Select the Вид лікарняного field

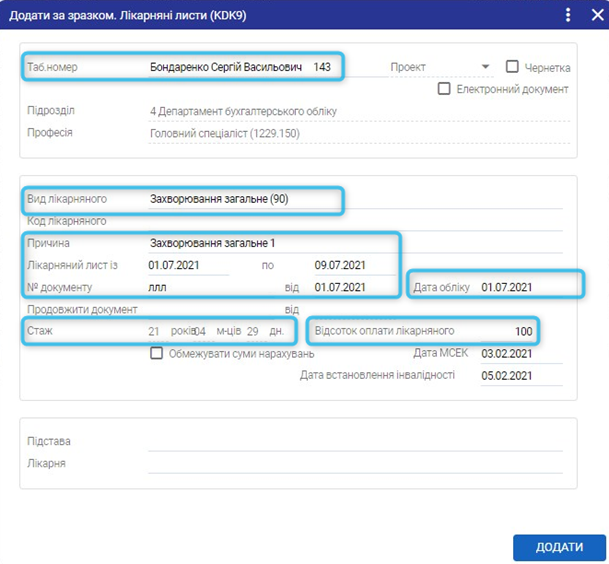pyautogui.click(x=240, y=199)
